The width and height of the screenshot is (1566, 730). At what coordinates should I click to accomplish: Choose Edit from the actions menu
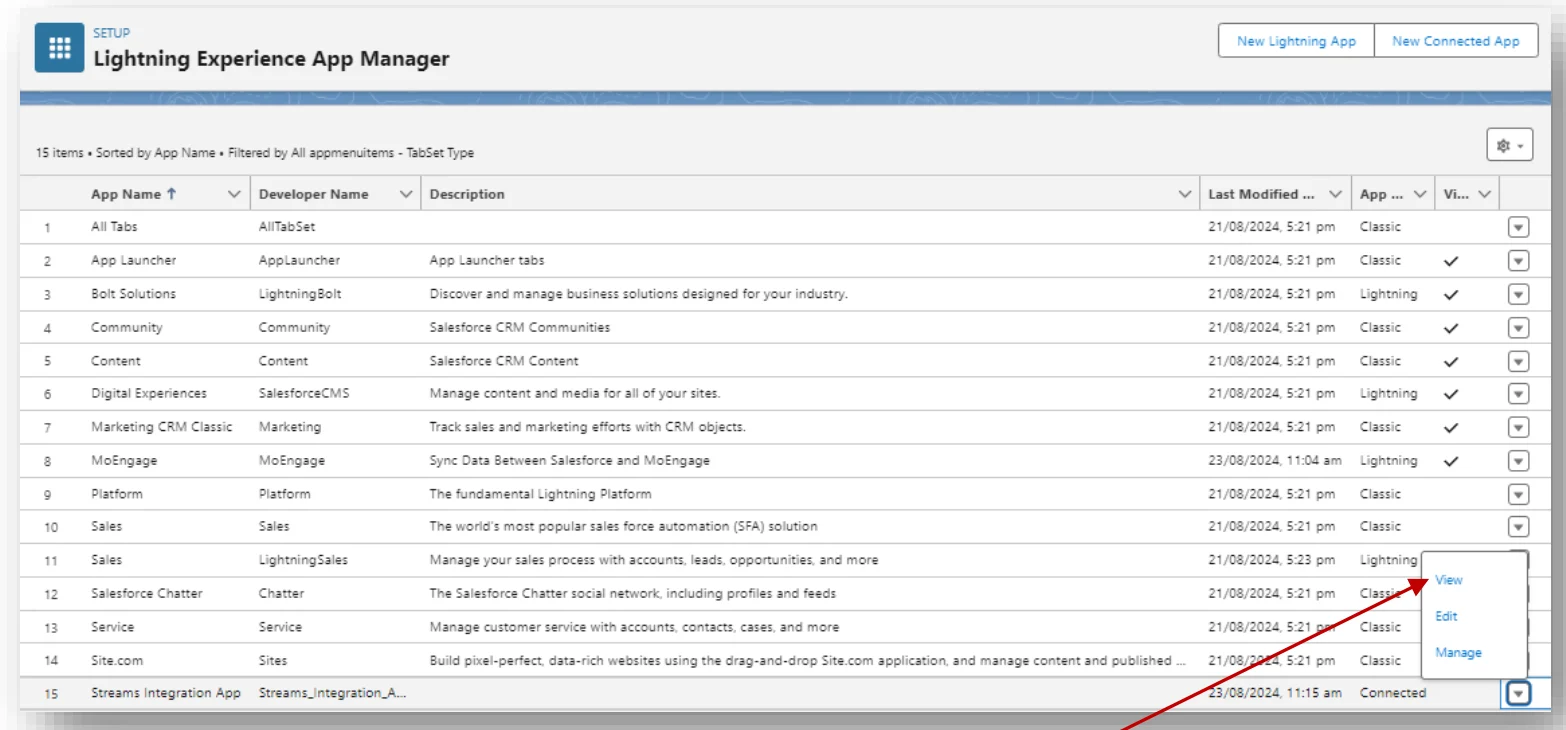(1446, 616)
